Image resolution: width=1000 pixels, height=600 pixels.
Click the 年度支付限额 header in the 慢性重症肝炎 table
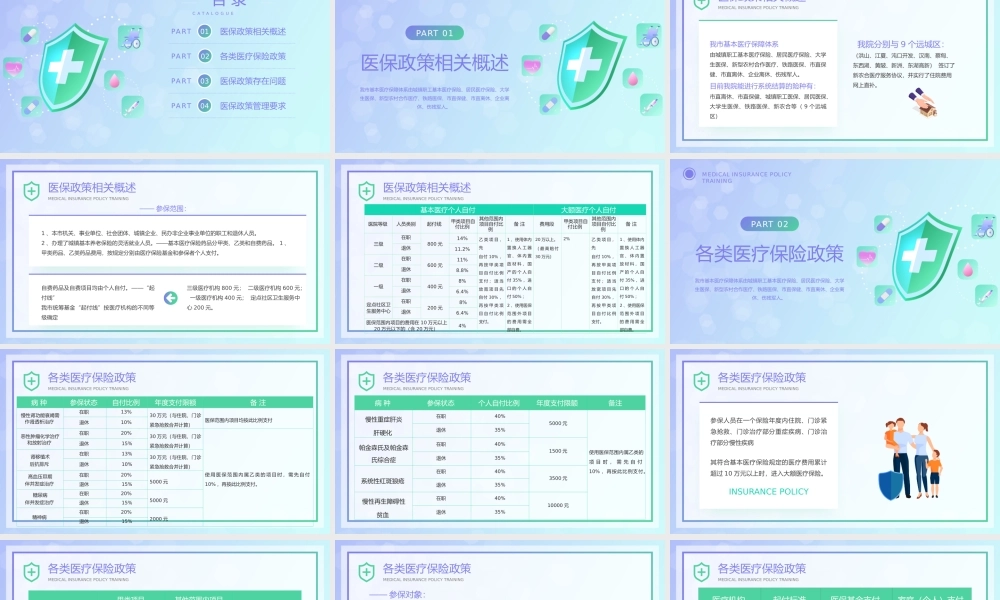(557, 403)
